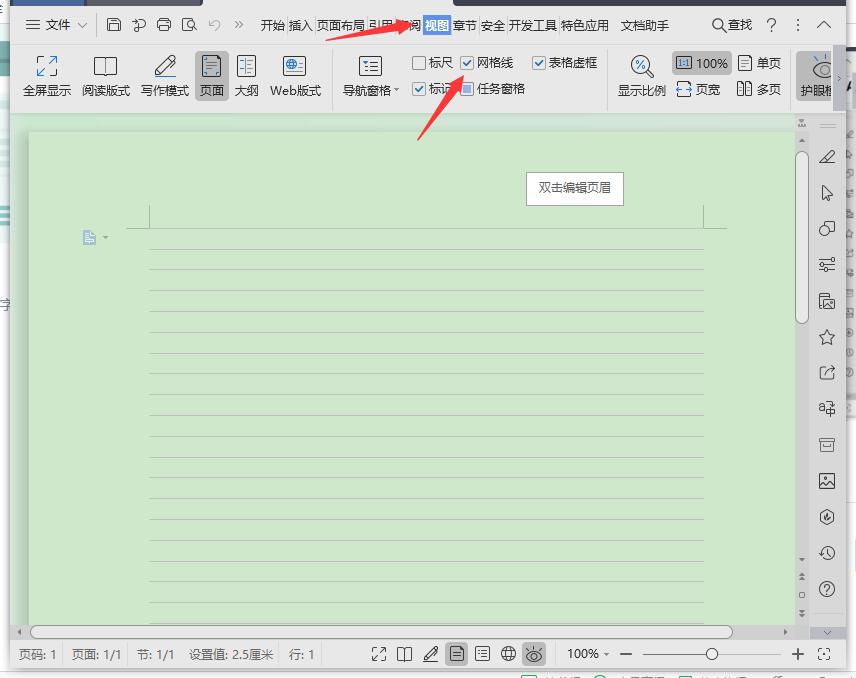Click the zoom in plus button
The width and height of the screenshot is (856, 678).
[798, 653]
